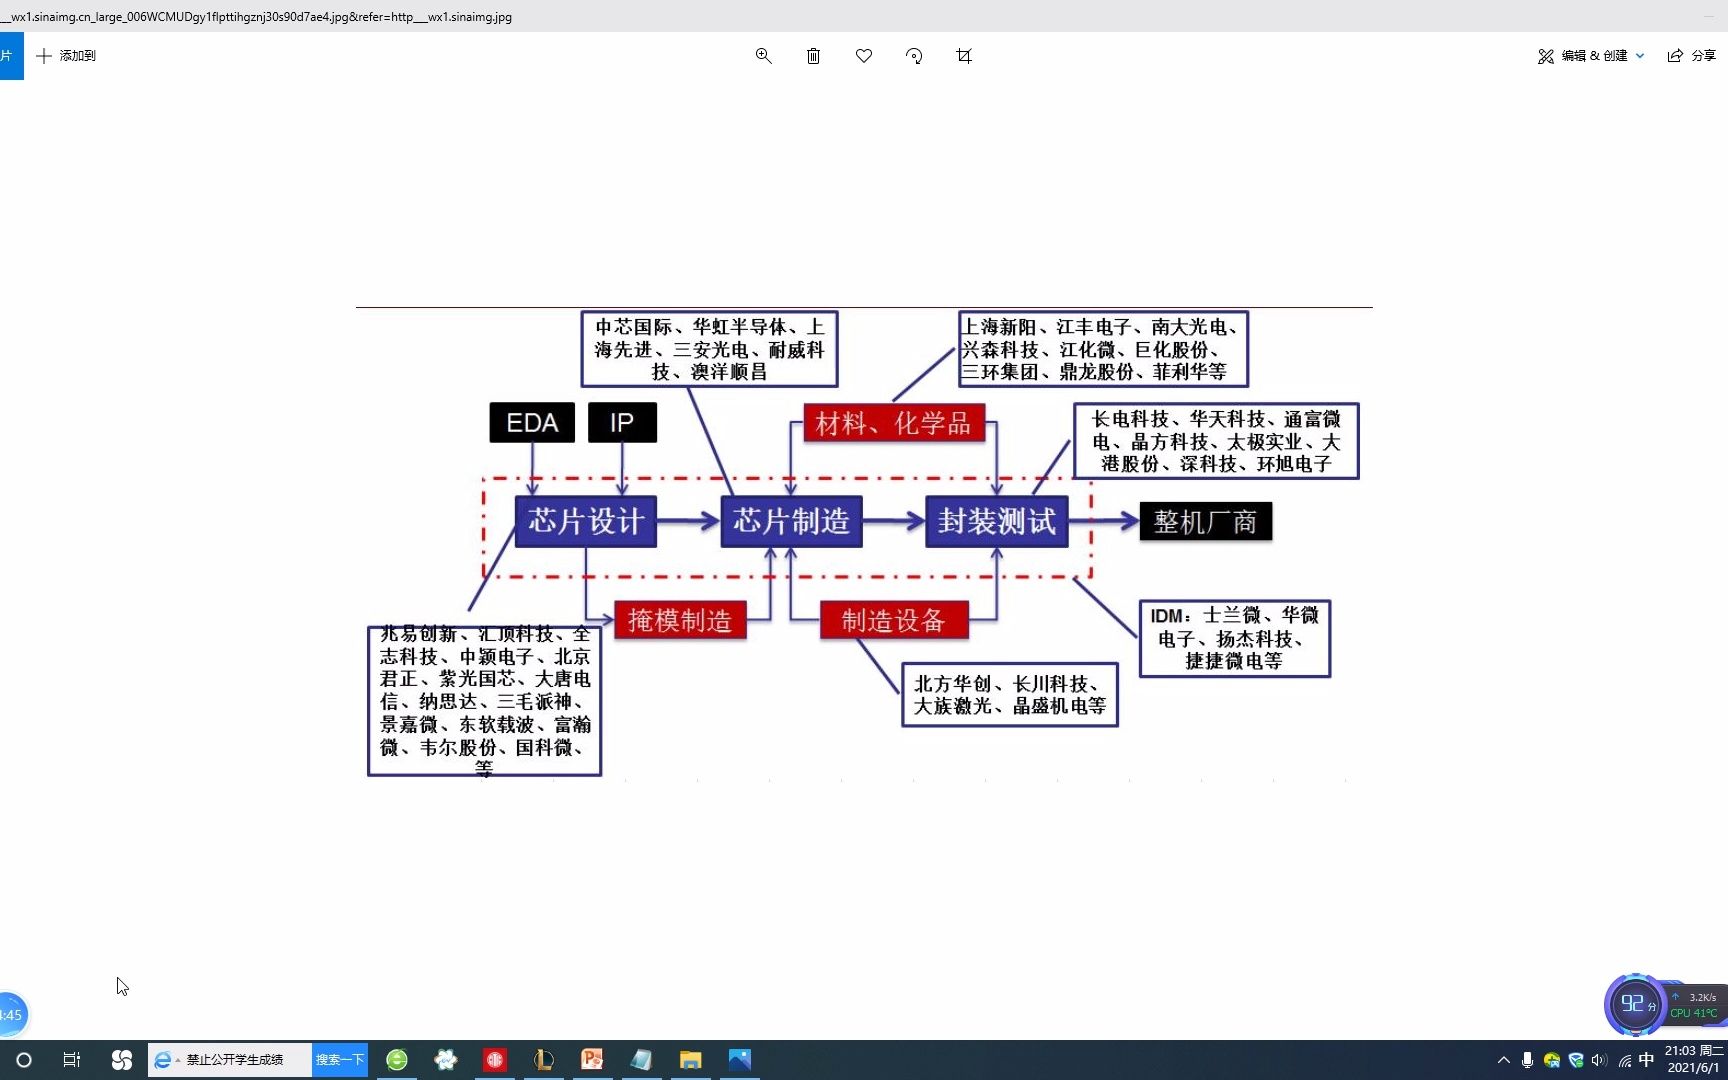Click the microphone tray icon

1527,1060
